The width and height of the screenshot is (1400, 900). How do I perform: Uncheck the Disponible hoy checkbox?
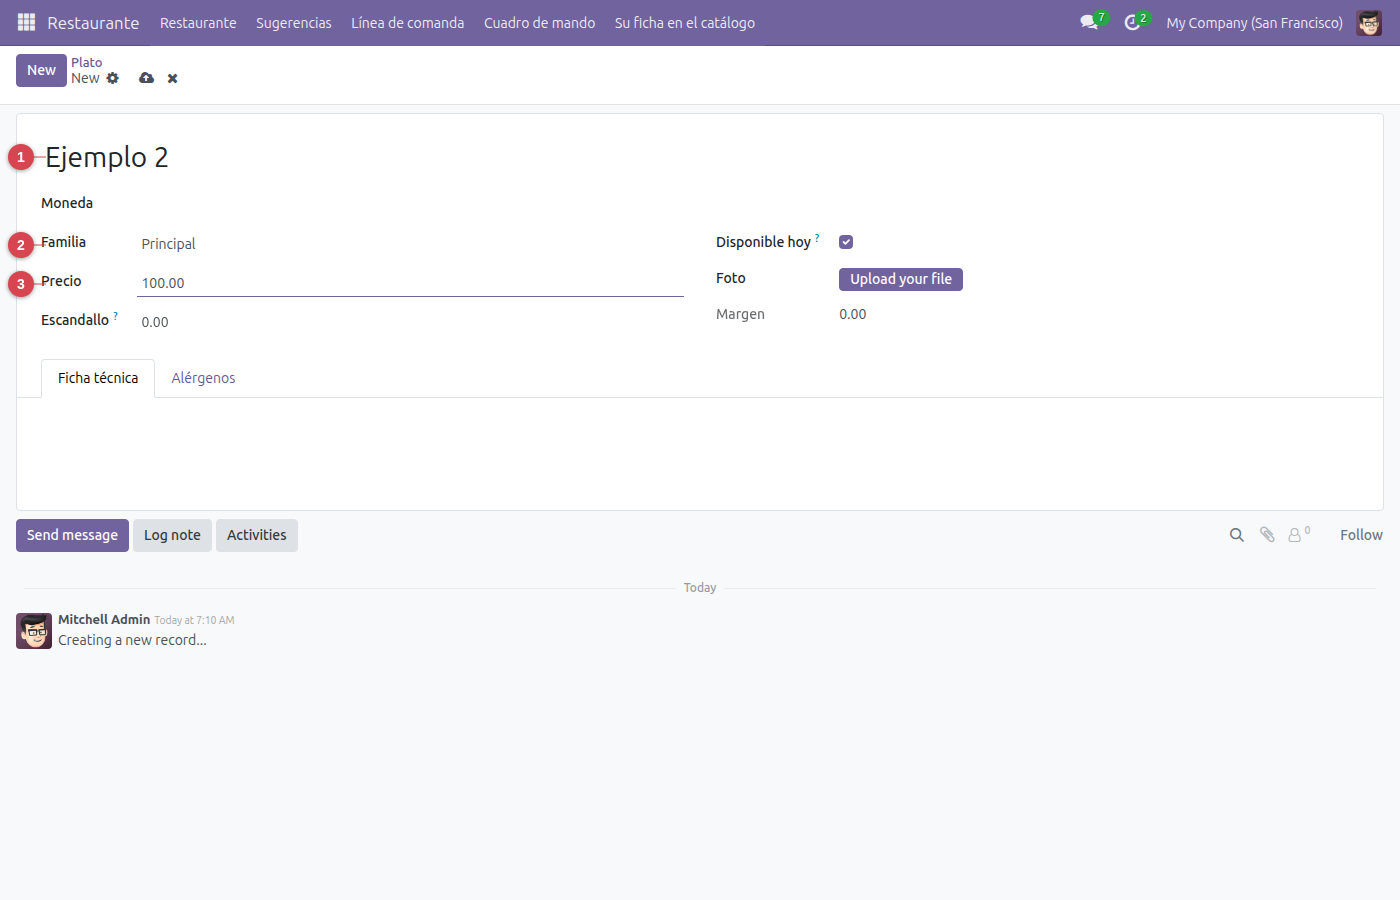[x=846, y=242]
